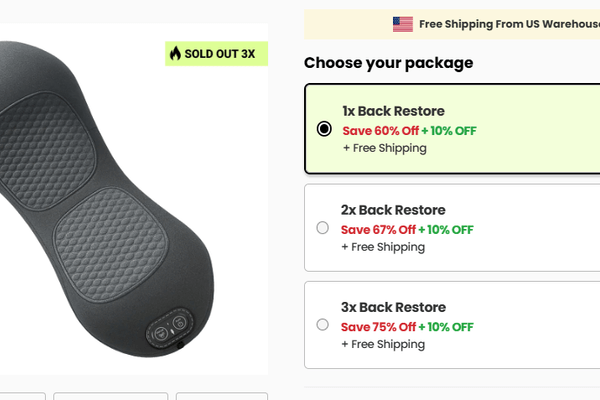Viewport: 600px width, 400px height.
Task: Click the '2x Back Restore' package title
Action: (394, 210)
